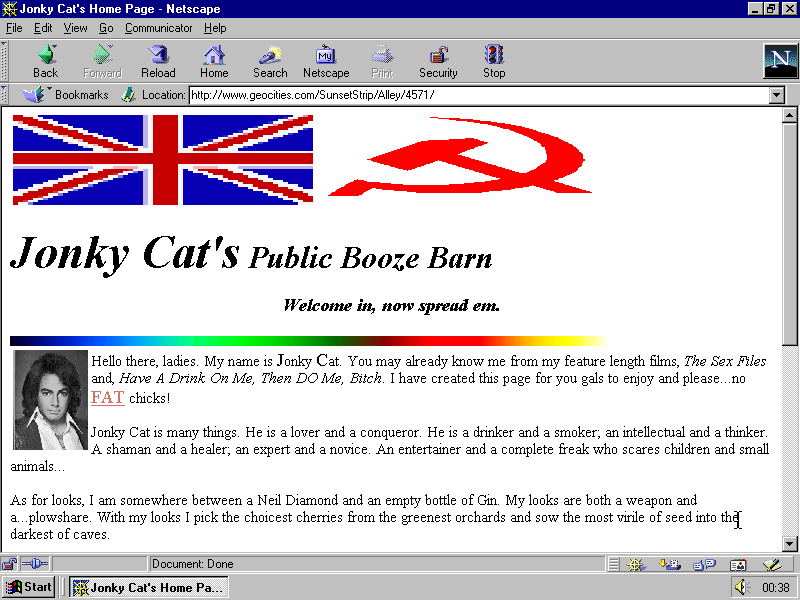Screen dimensions: 800x600
Task: Click the "Document: Done" status text
Action: pyautogui.click(x=192, y=564)
